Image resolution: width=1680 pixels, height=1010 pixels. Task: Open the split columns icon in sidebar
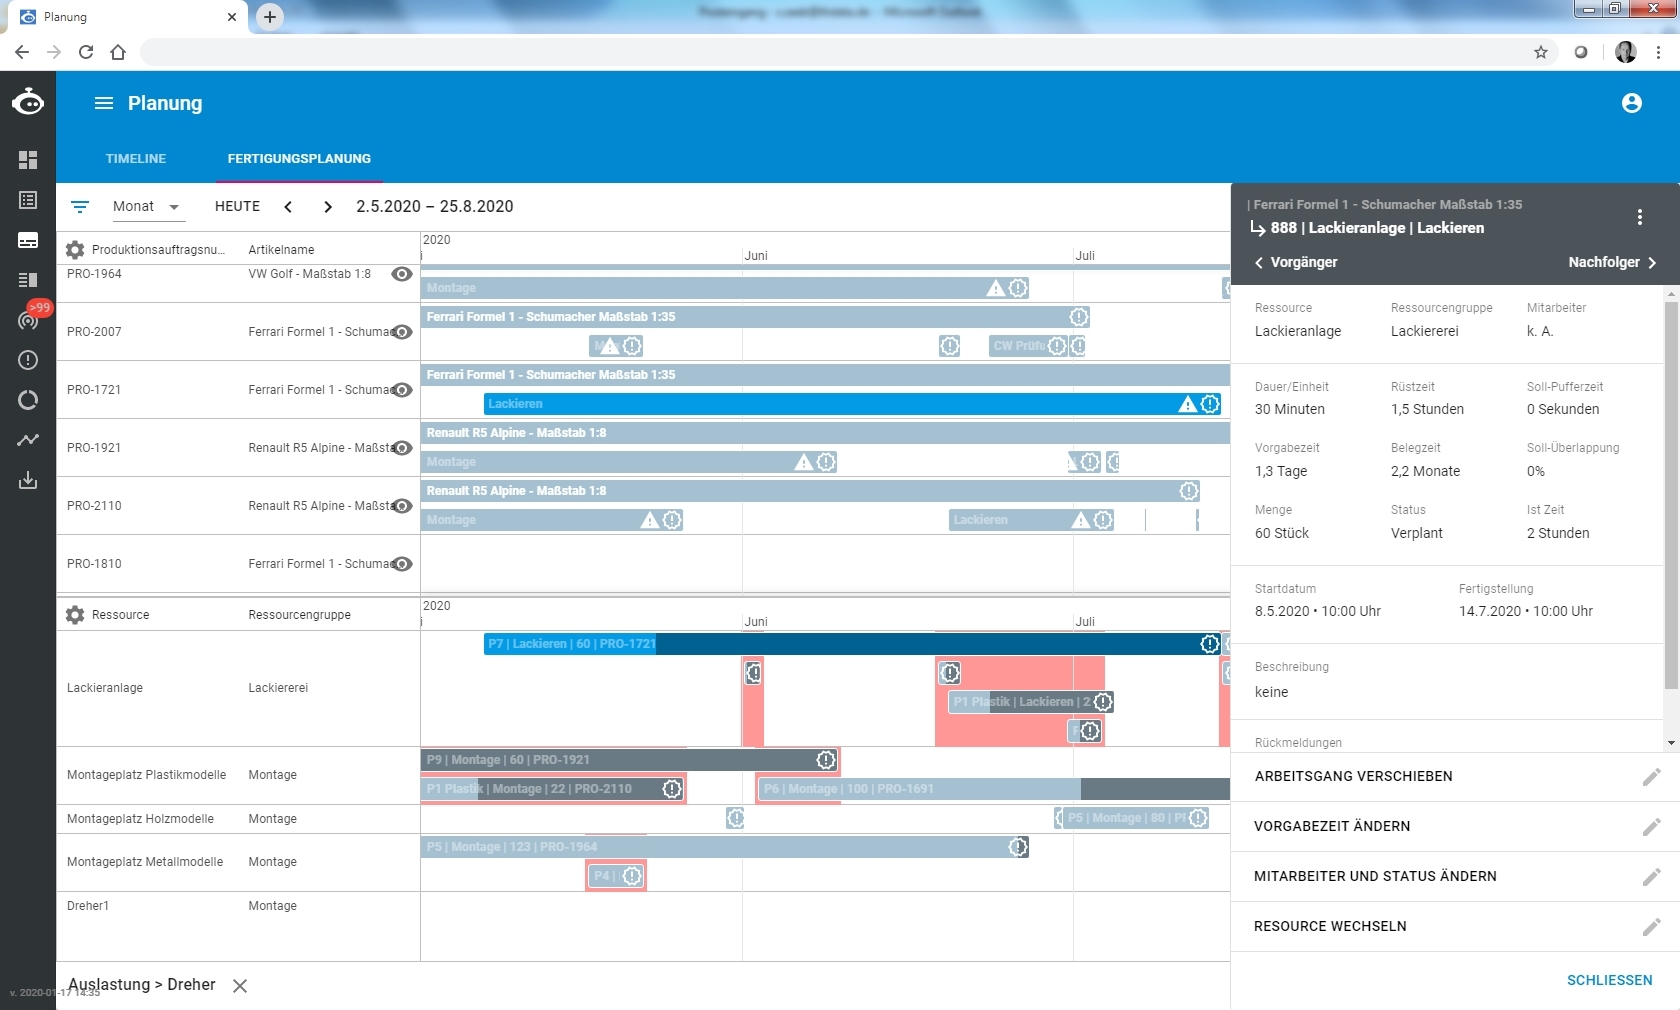pyautogui.click(x=28, y=280)
